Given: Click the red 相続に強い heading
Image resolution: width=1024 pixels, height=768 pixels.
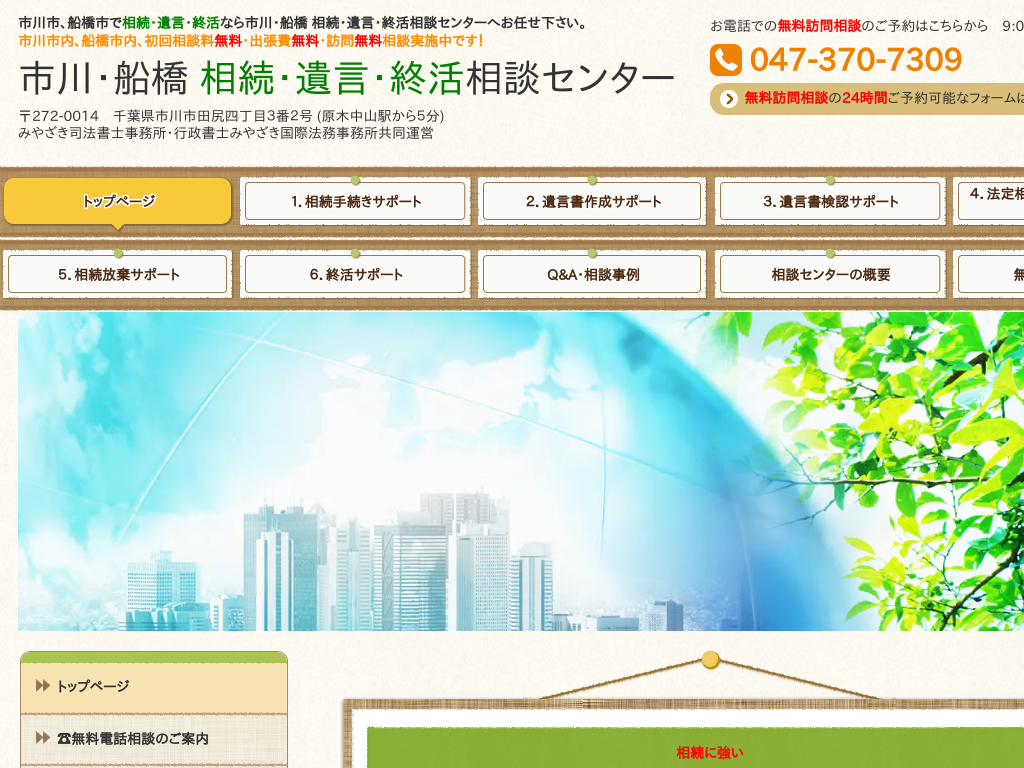Looking at the screenshot, I should [x=709, y=752].
